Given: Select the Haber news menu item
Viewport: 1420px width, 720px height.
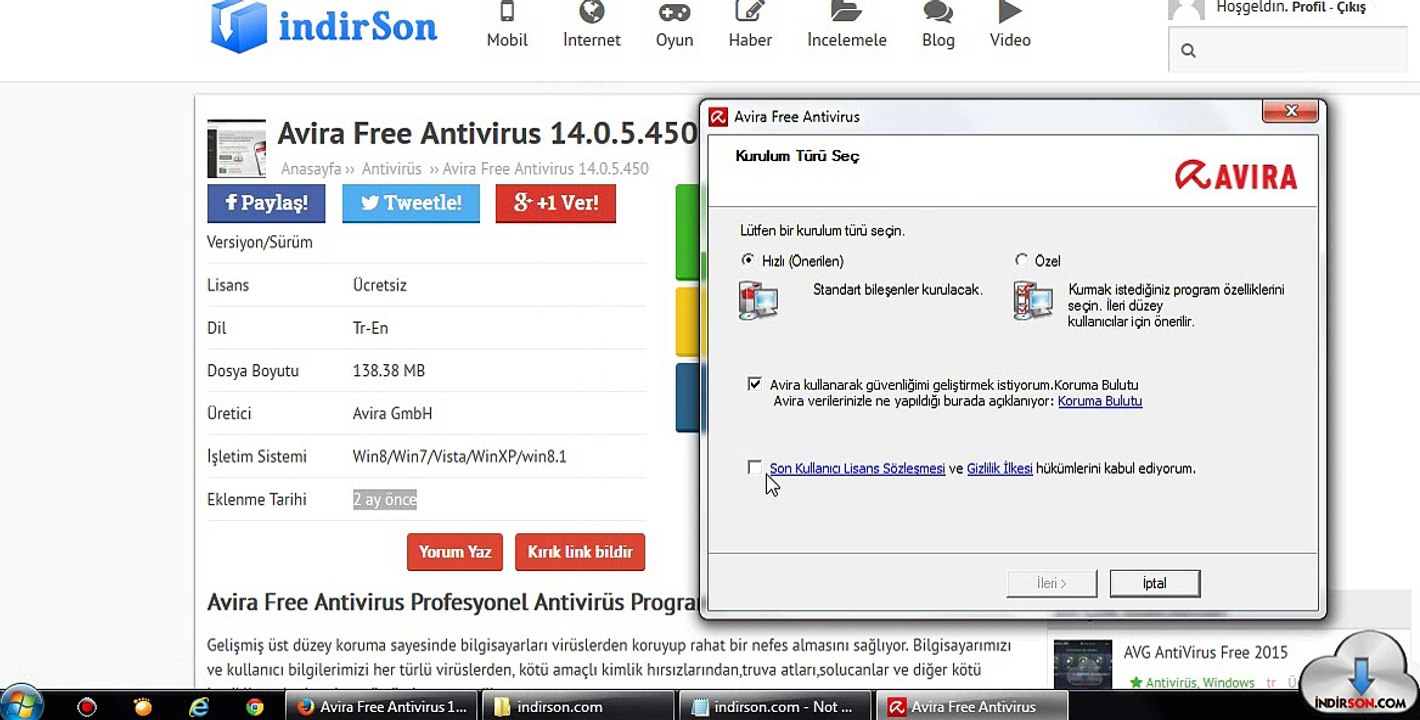Looking at the screenshot, I should [750, 26].
